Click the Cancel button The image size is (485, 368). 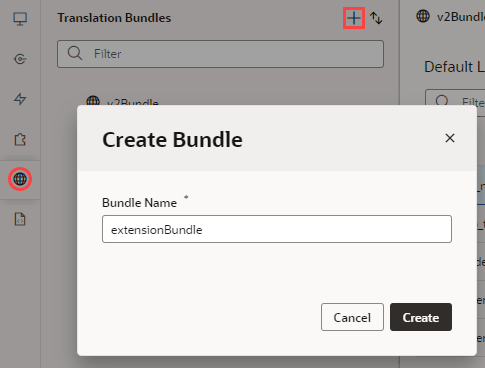[x=352, y=317]
